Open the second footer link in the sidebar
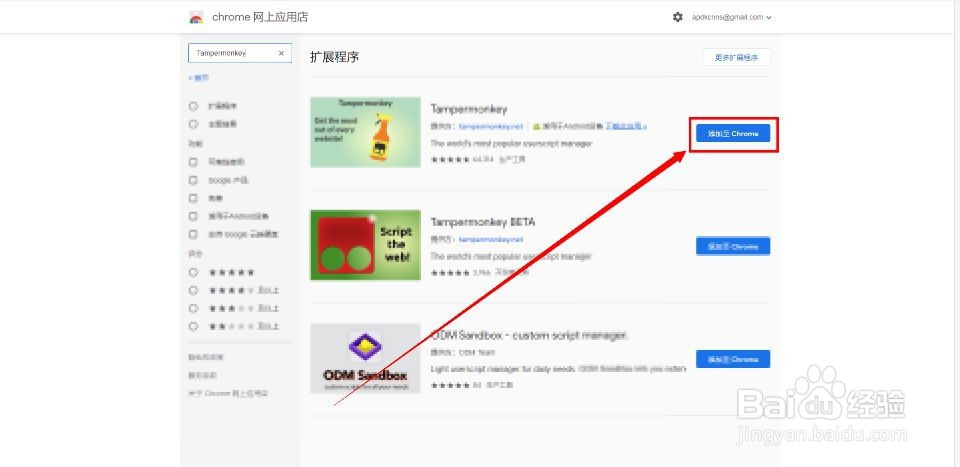Viewport: 960px width, 467px height. coord(203,375)
